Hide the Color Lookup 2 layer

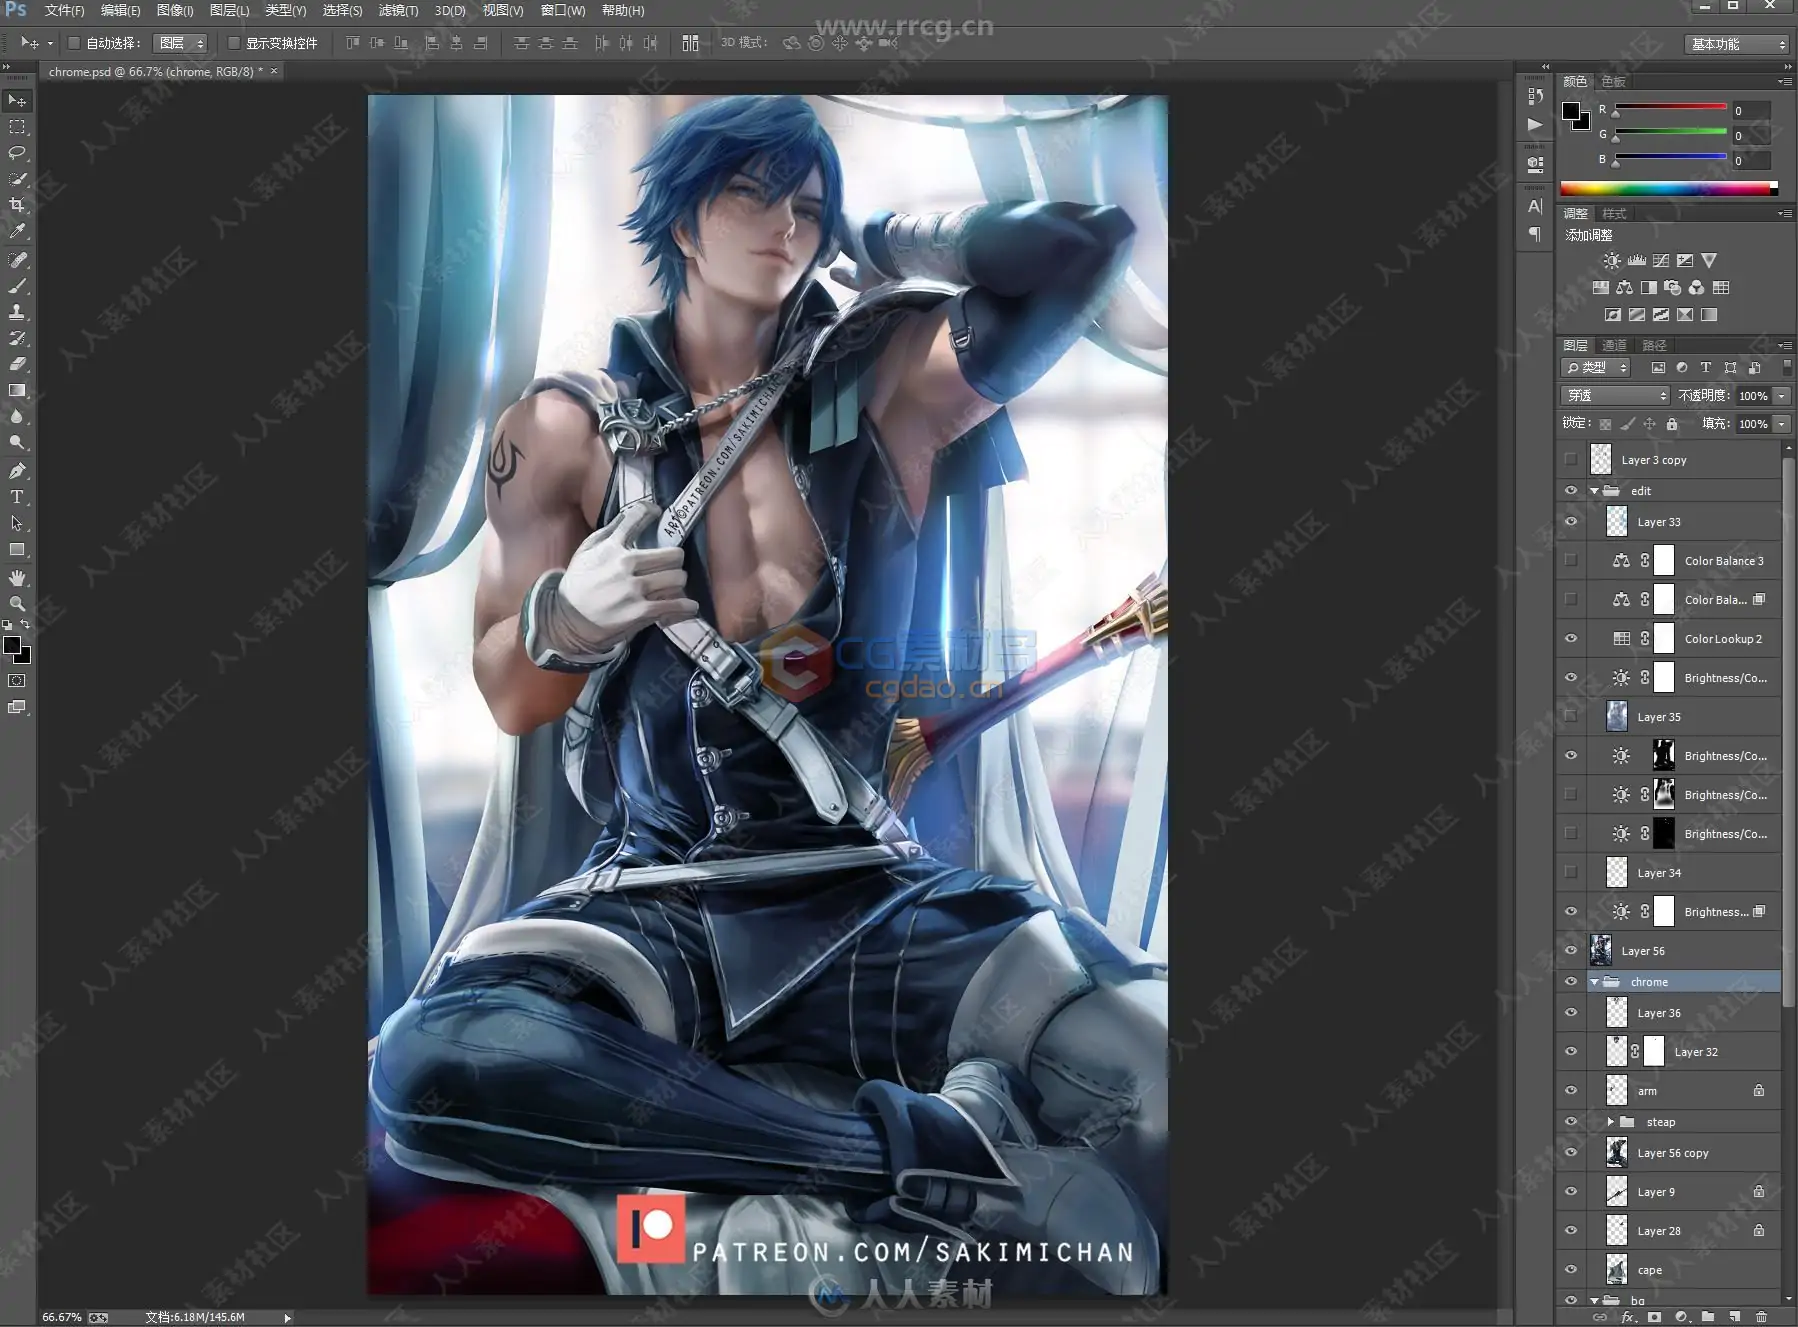1571,639
